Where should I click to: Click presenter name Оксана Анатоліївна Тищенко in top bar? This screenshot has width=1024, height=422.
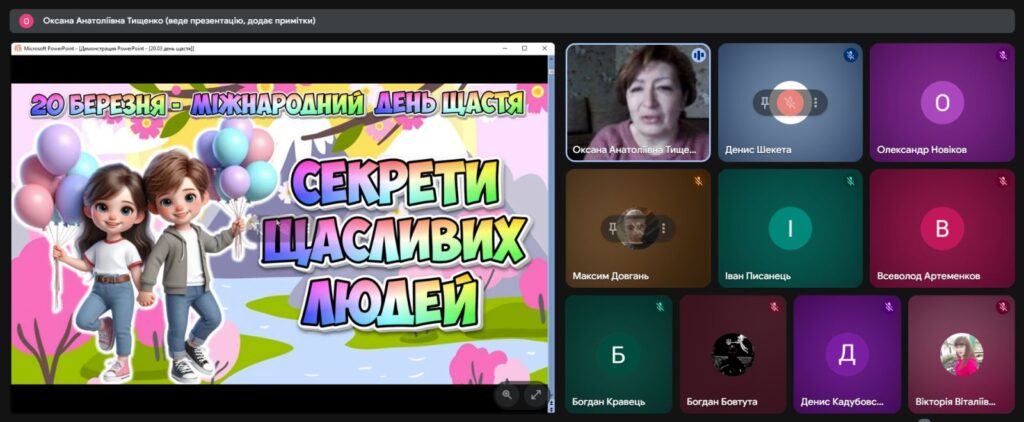click(180, 20)
